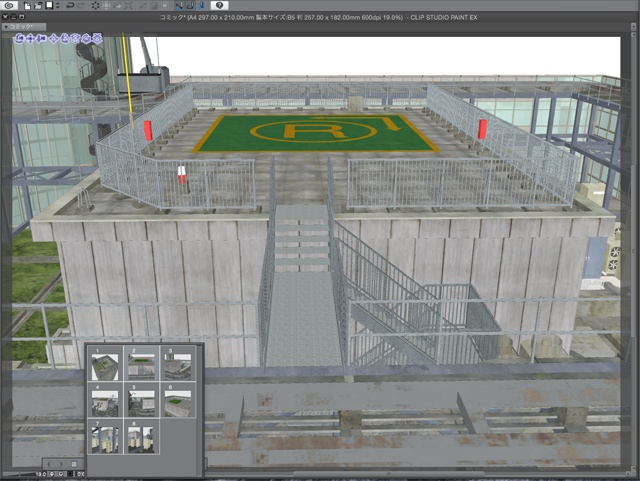Toggle Snap to Ruler
The height and width of the screenshot is (481, 640).
pyautogui.click(x=179, y=5)
